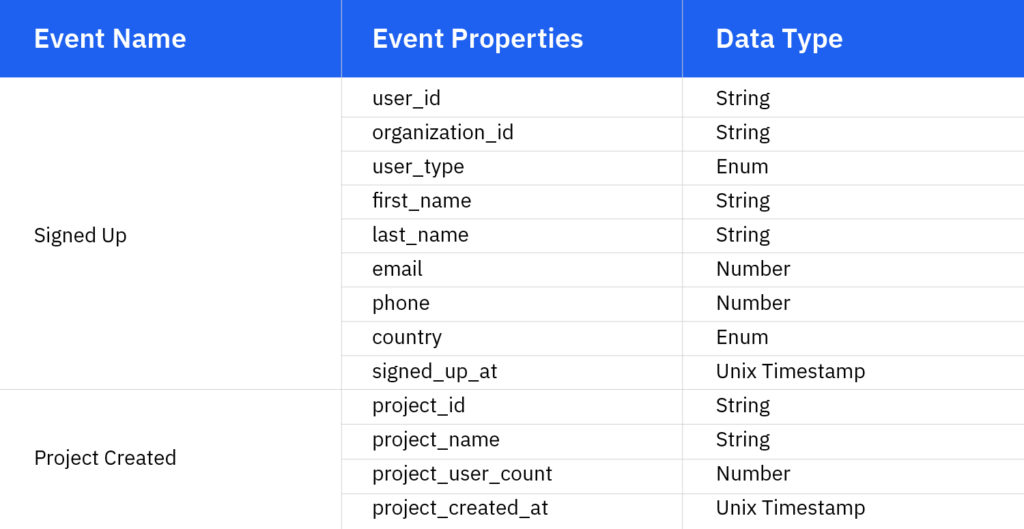Click the Data Type column header
1024x529 pixels.
779,39
